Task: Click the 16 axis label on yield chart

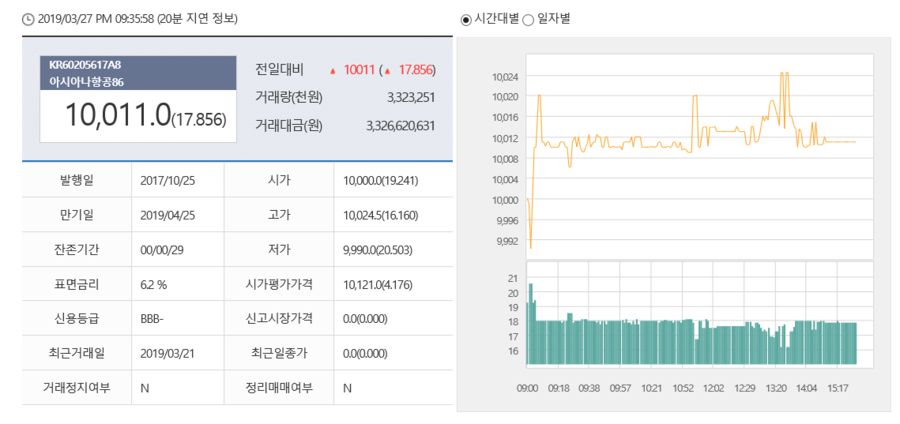Action: tap(513, 350)
